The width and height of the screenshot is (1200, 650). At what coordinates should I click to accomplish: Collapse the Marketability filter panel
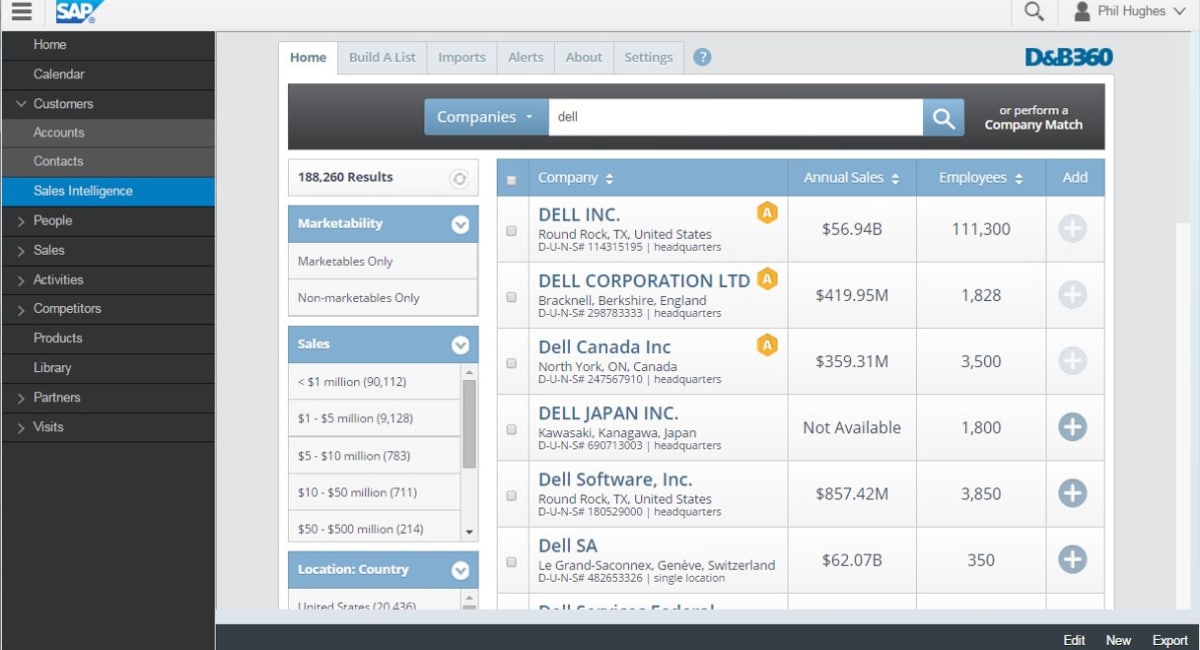pos(460,224)
